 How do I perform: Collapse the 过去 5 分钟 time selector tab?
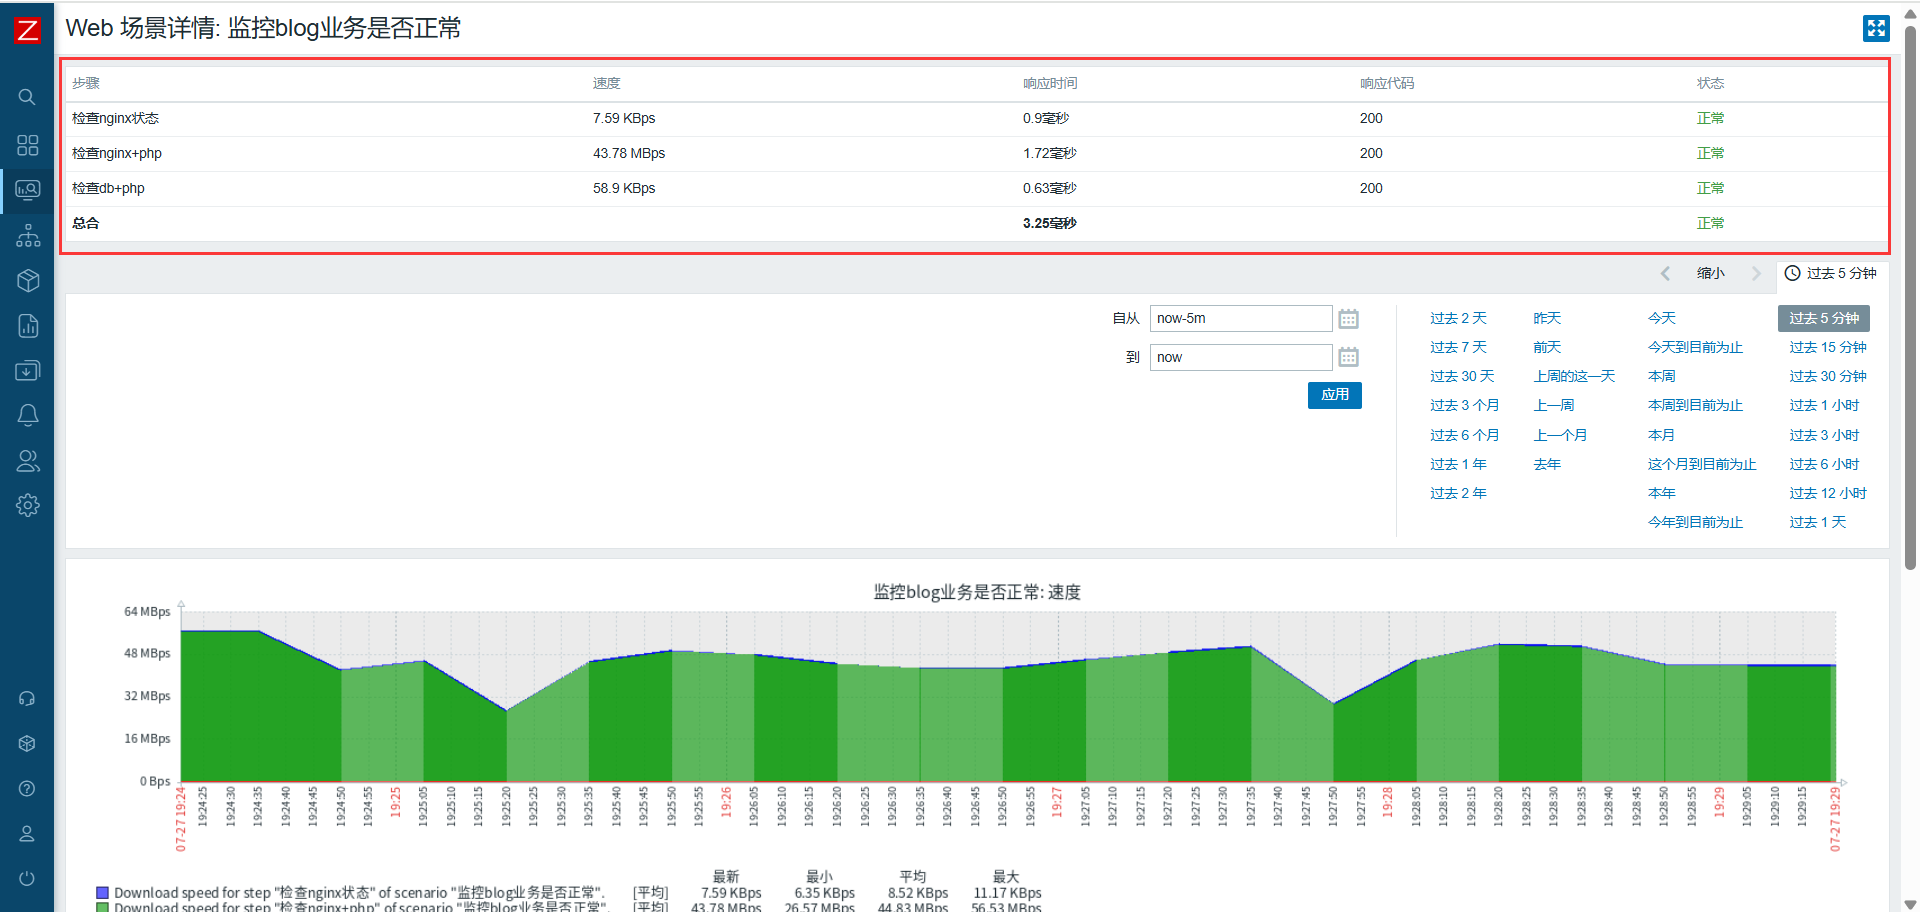[x=1831, y=273]
